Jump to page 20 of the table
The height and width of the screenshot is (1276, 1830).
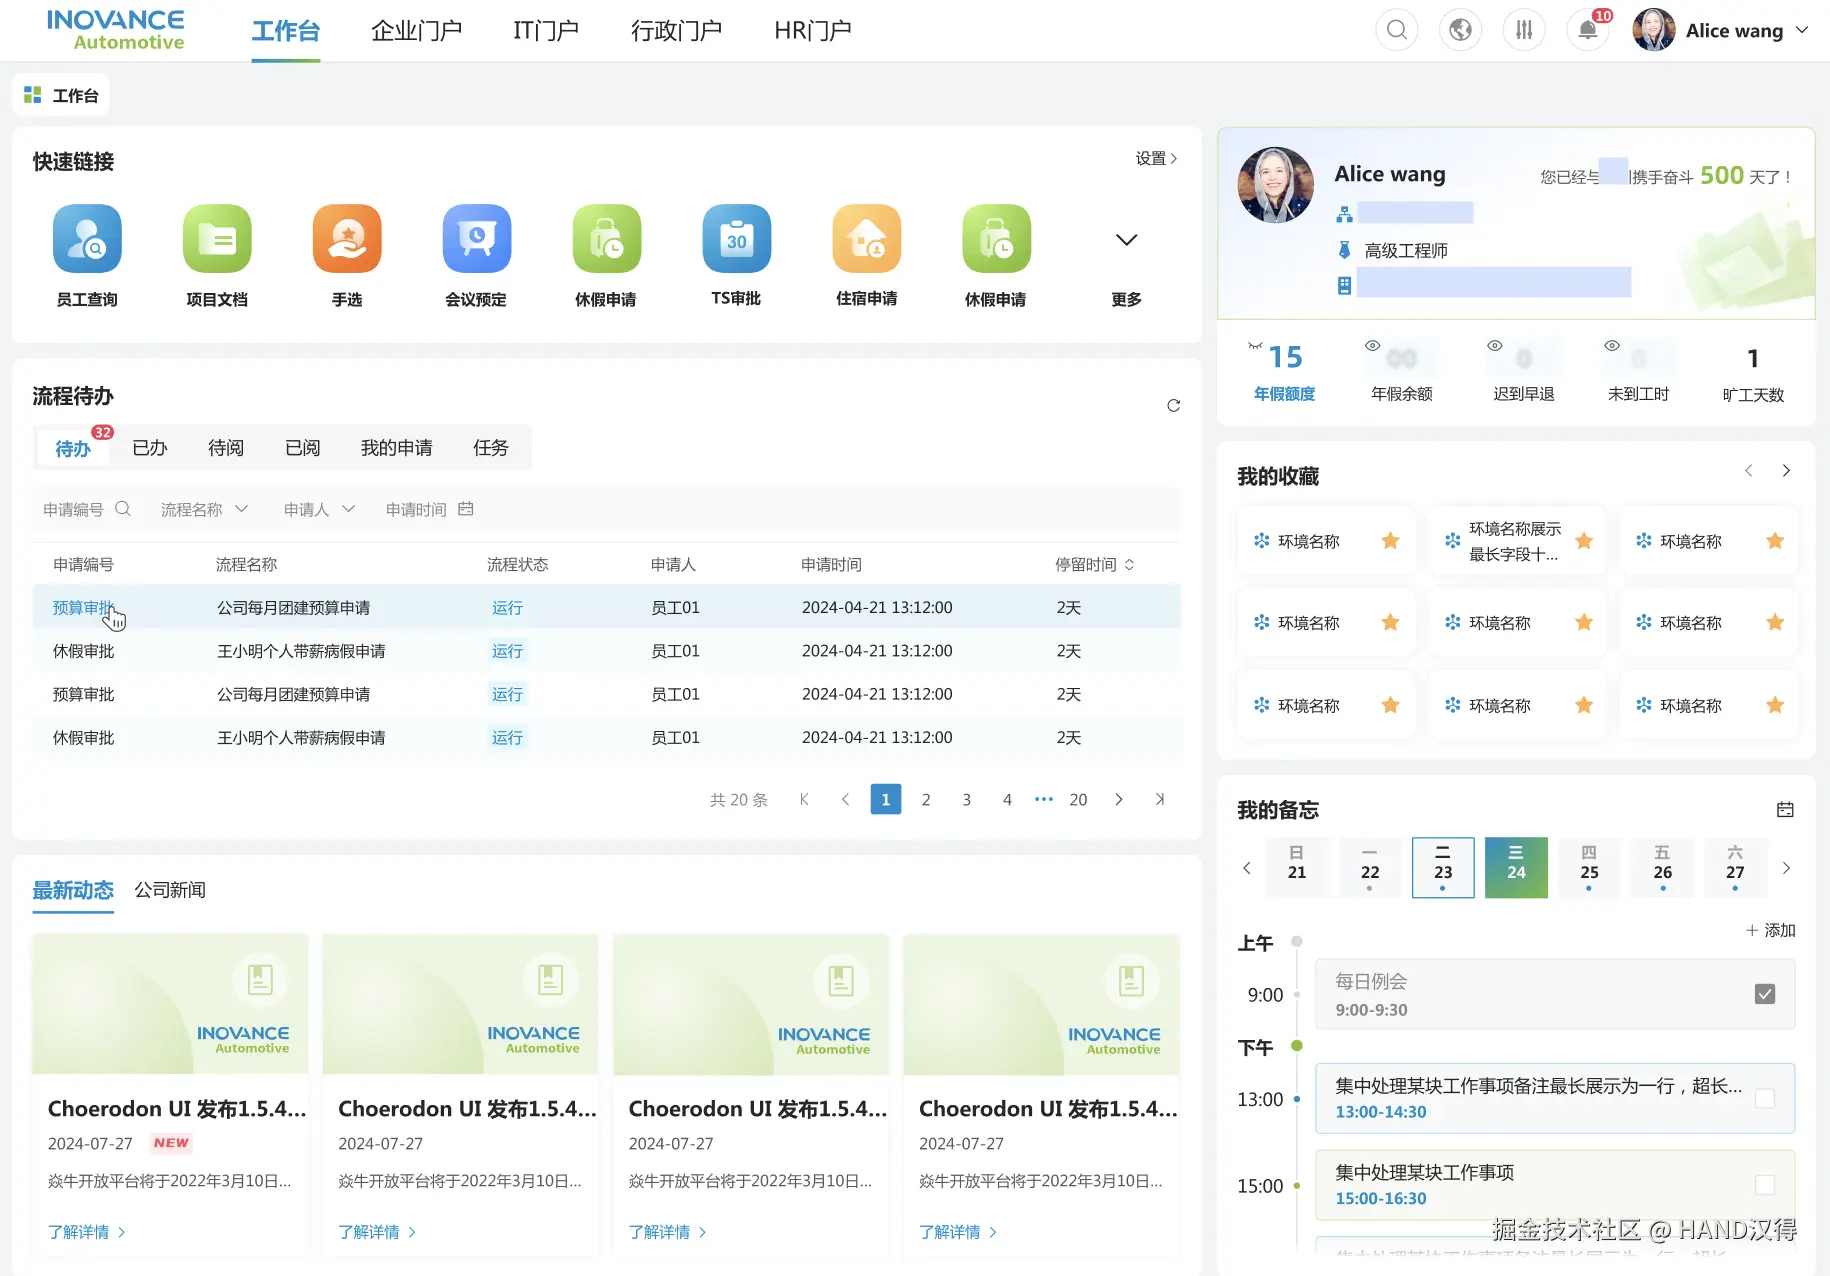[x=1078, y=799]
